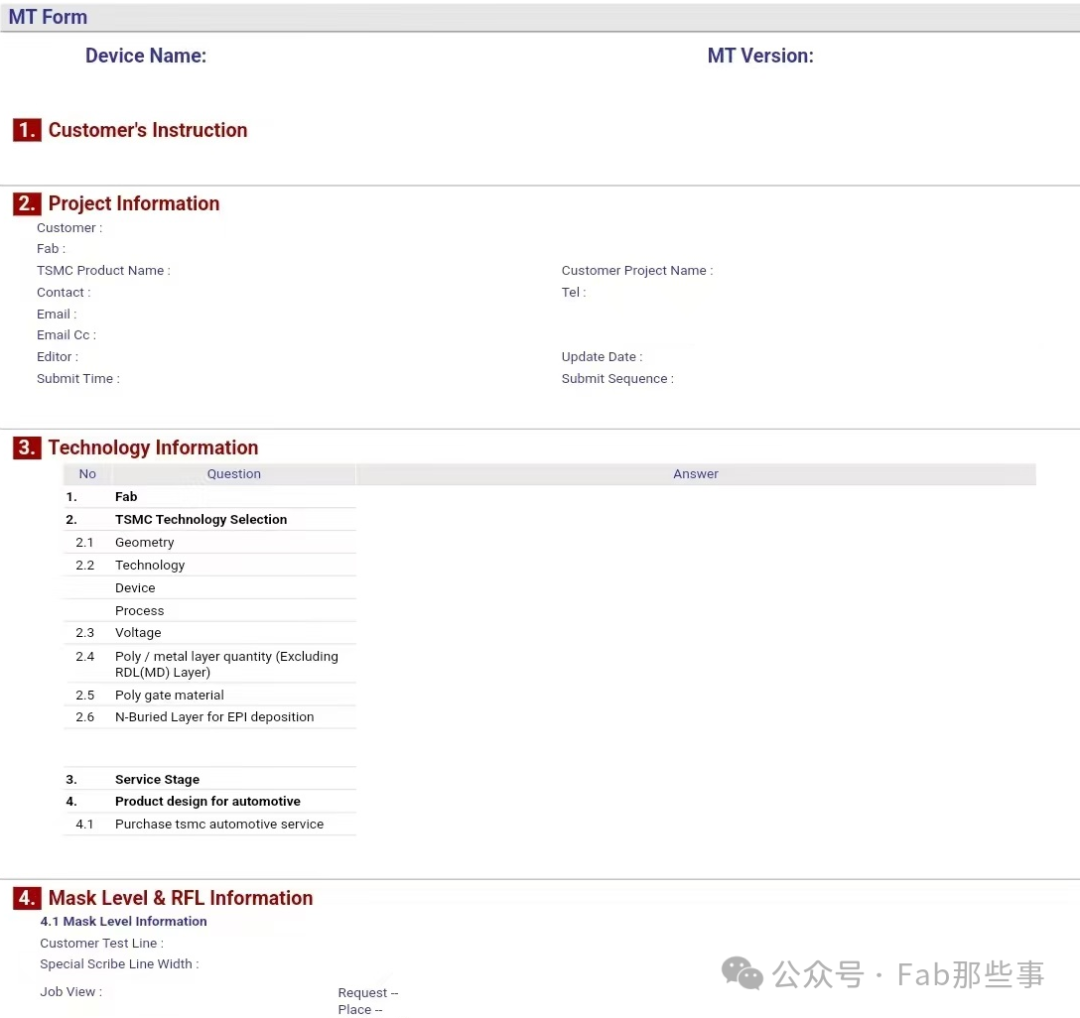Toggle the N-Buried Layer for EPI deposition row
This screenshot has width=1080, height=1018.
click(214, 717)
